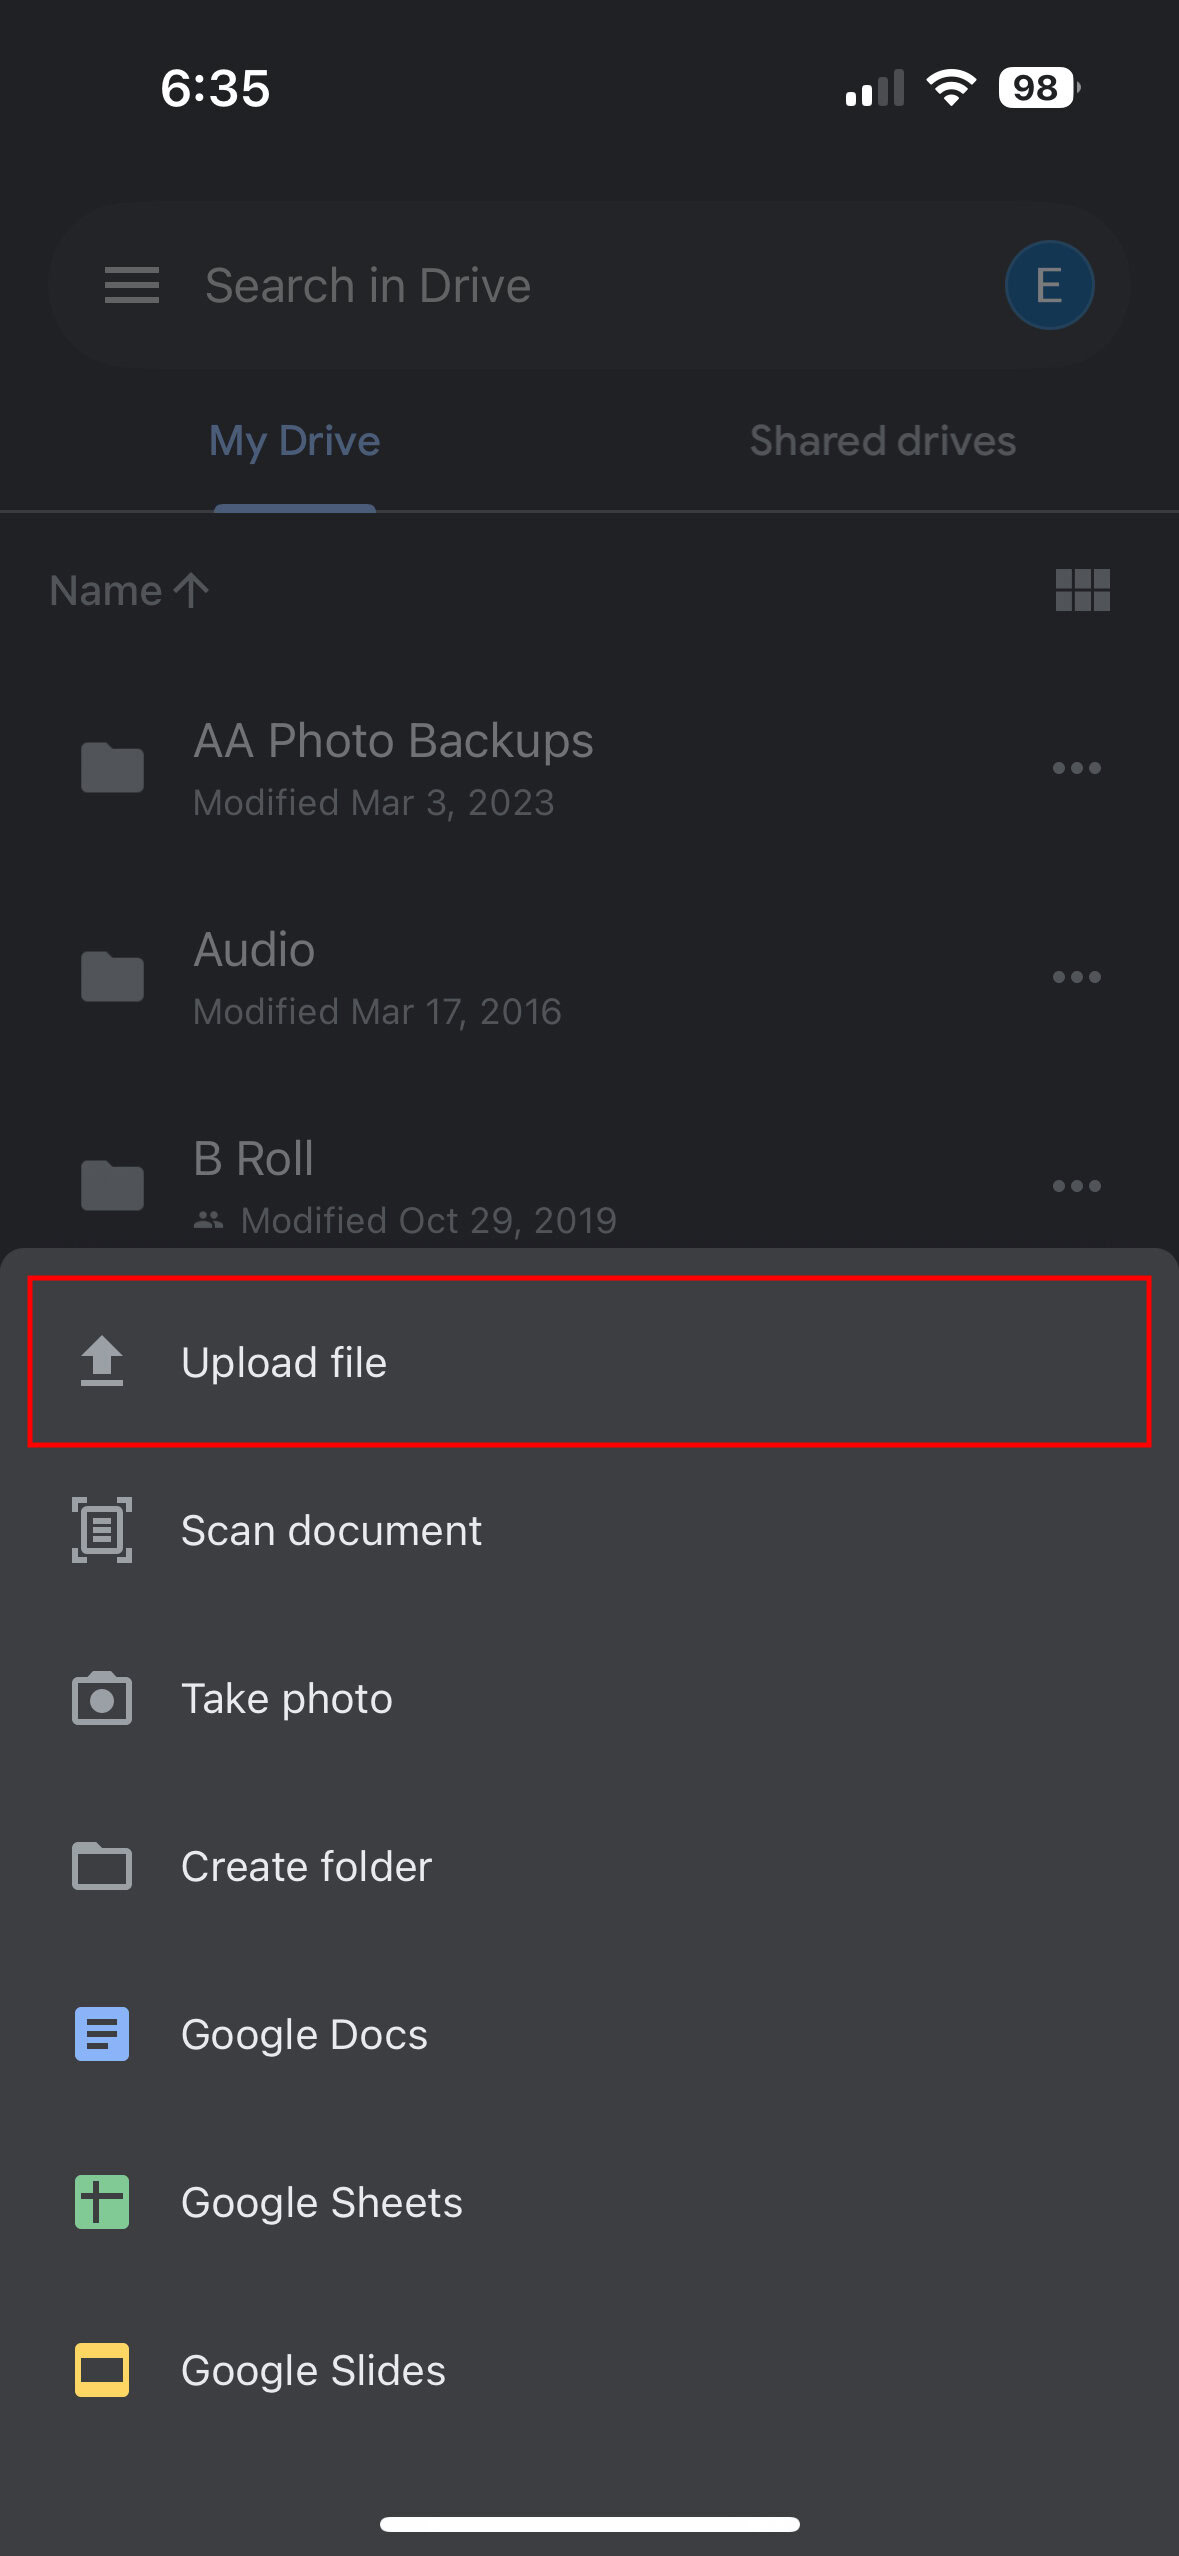
Task: Open more options for AA Photo Backups
Action: coord(1076,768)
